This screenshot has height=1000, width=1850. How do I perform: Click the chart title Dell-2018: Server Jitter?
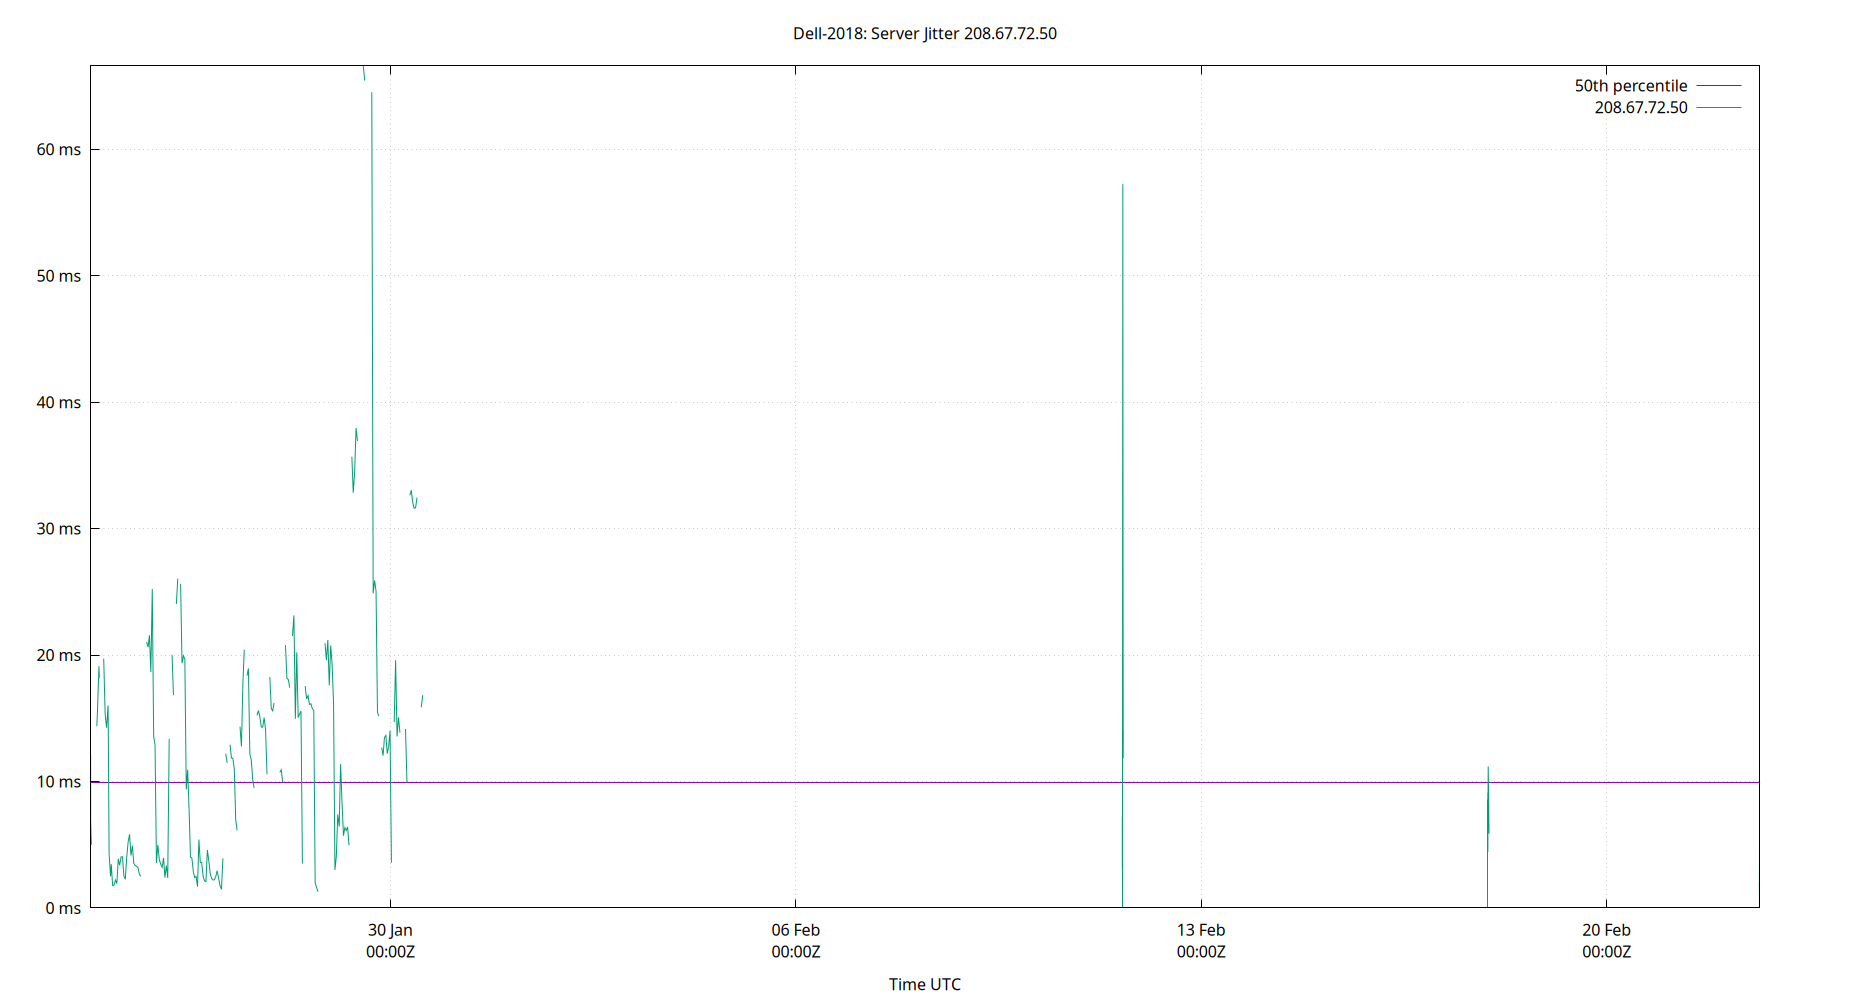pos(925,33)
